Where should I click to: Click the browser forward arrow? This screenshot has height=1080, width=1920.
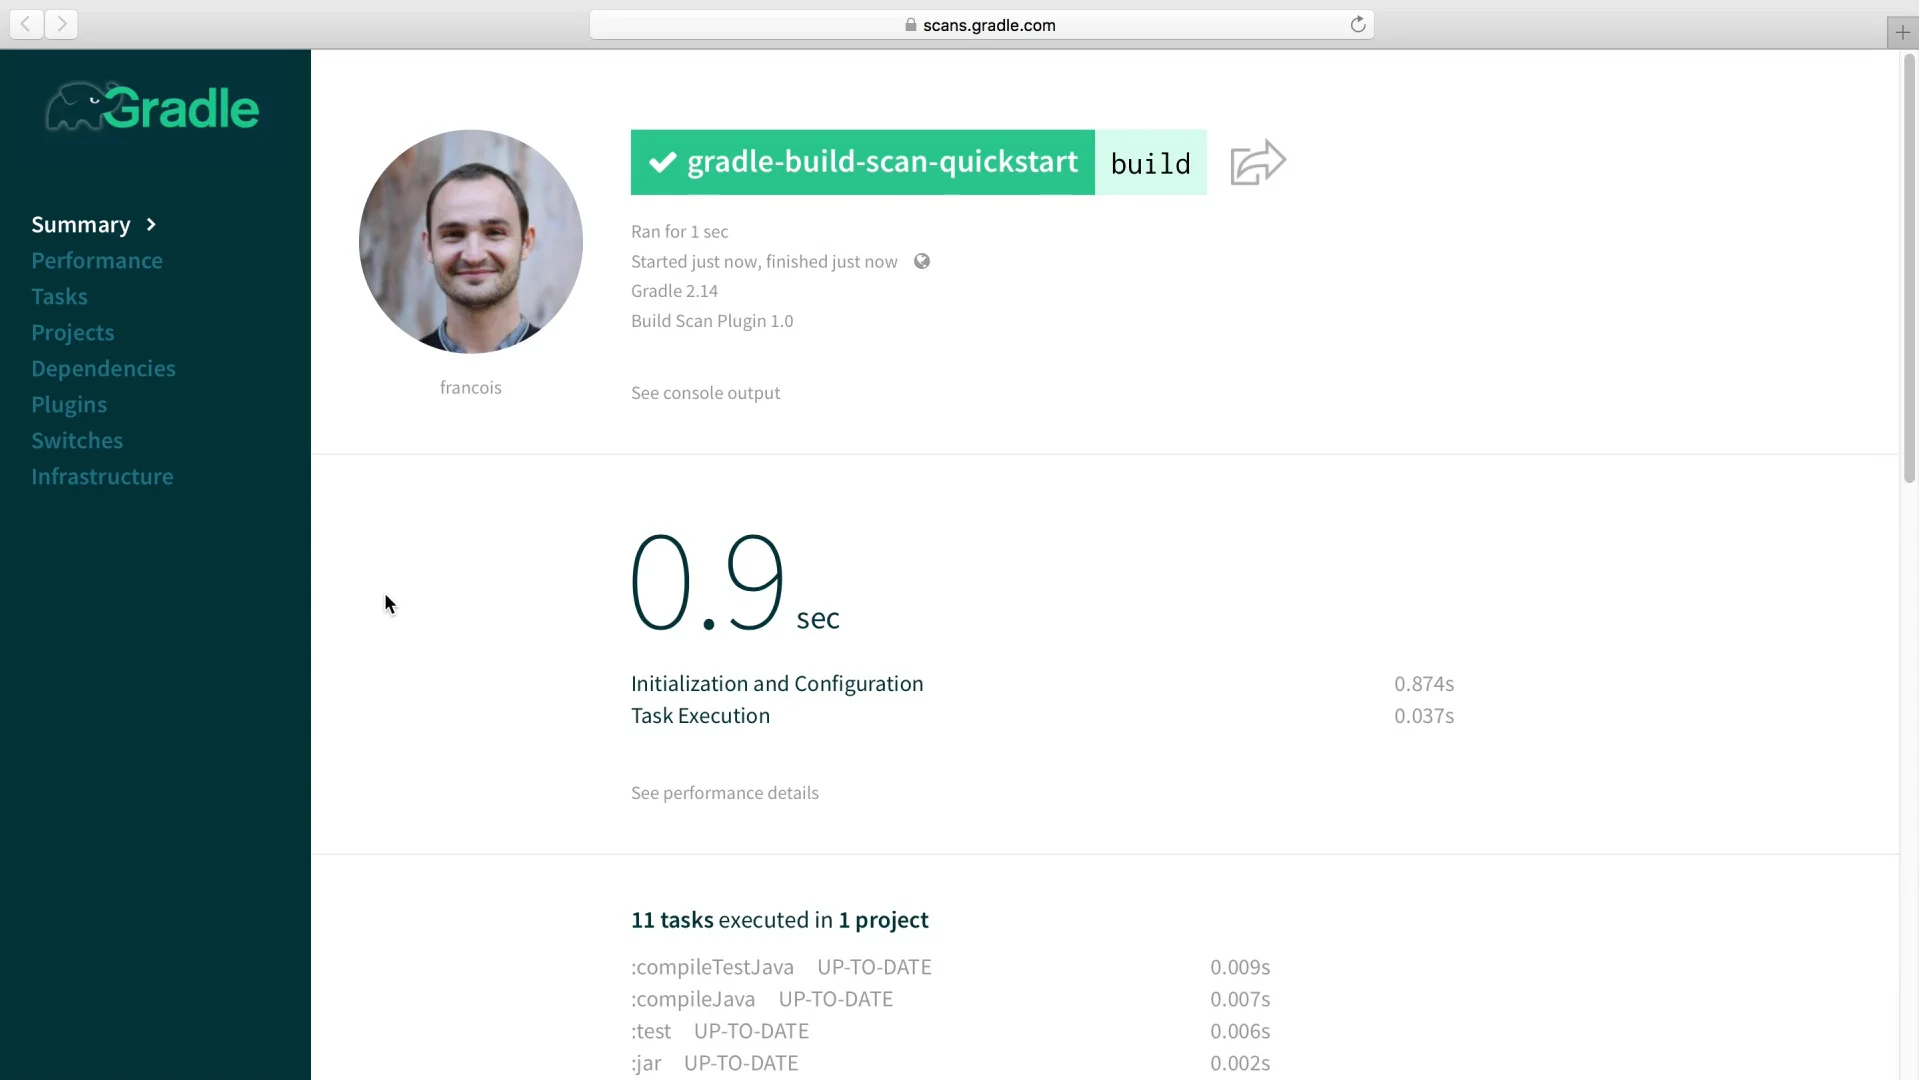(61, 24)
